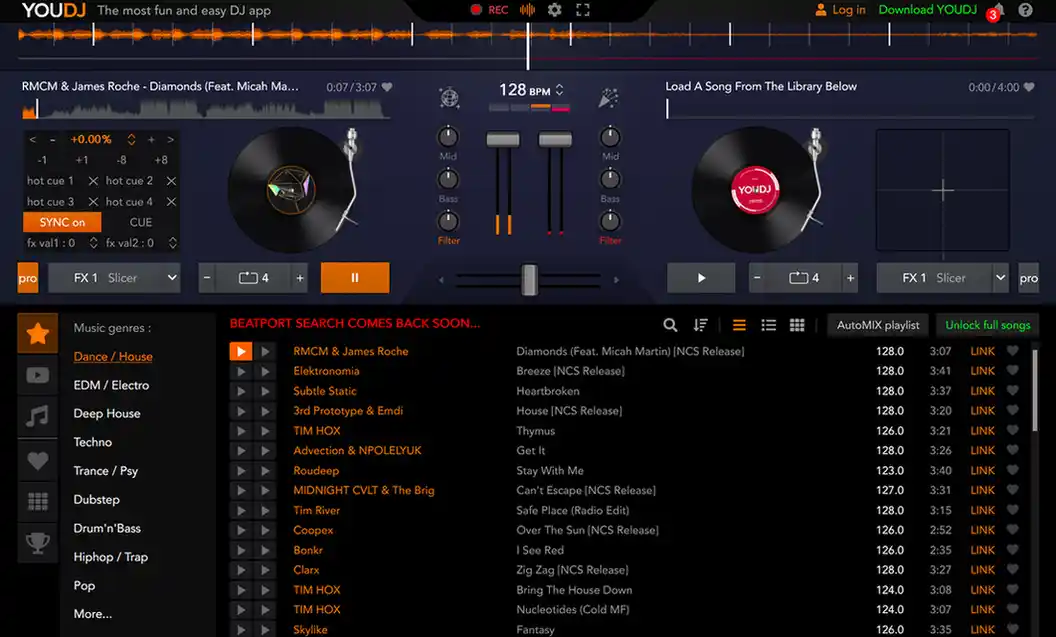Click the right deck XY effect pad
This screenshot has width=1056, height=637.
[x=942, y=191]
